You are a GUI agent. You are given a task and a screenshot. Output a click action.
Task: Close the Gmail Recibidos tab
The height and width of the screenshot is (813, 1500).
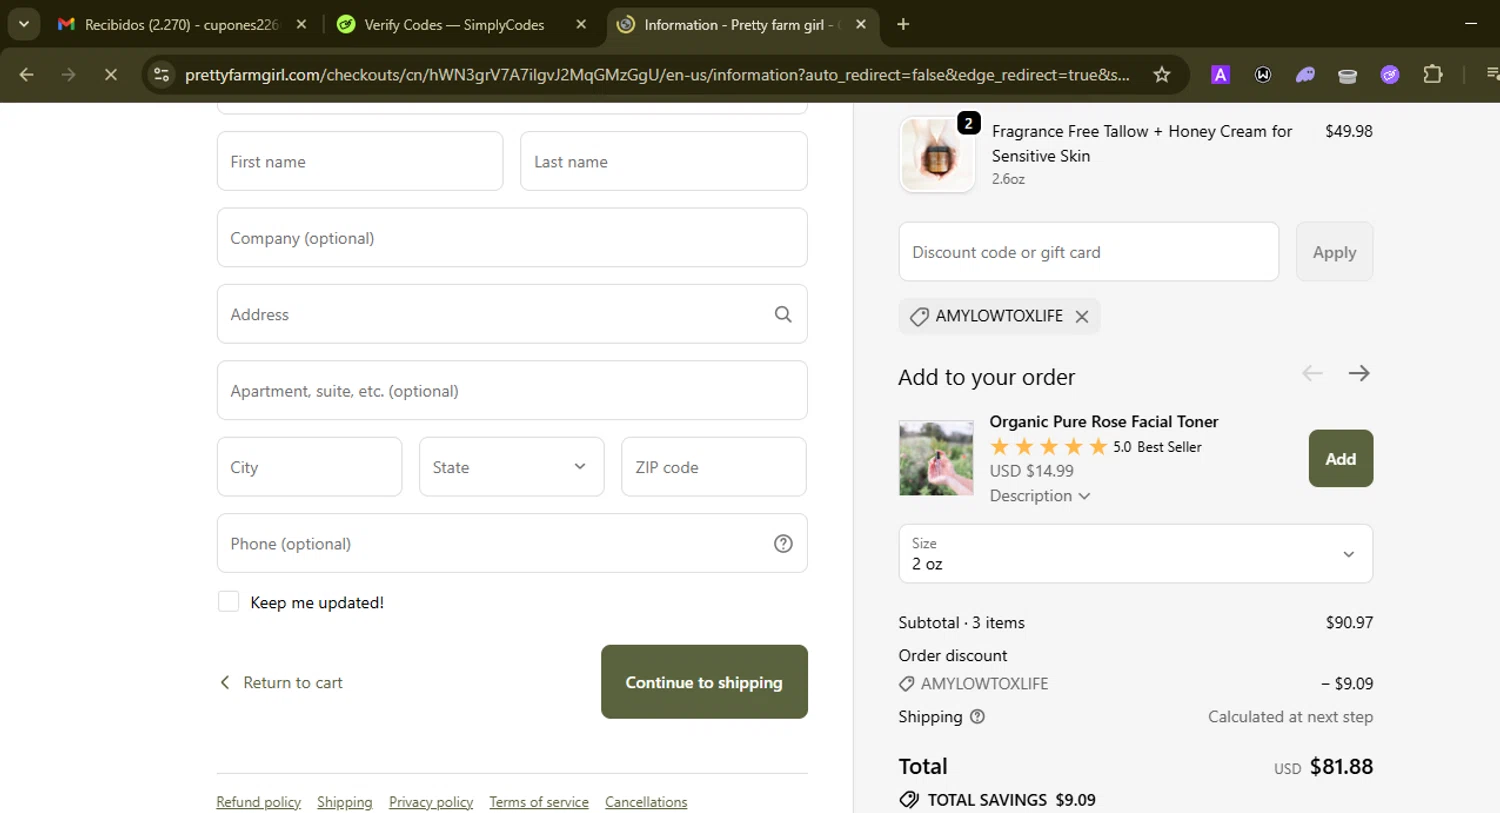point(301,24)
